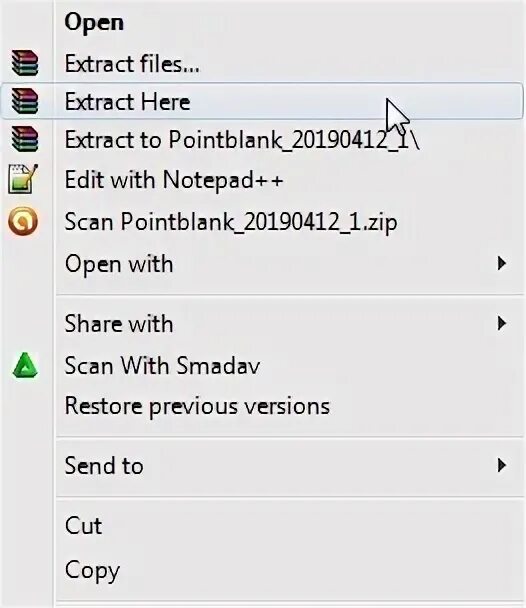Choose Extract Here entry
Image resolution: width=526 pixels, height=608 pixels.
point(262,101)
